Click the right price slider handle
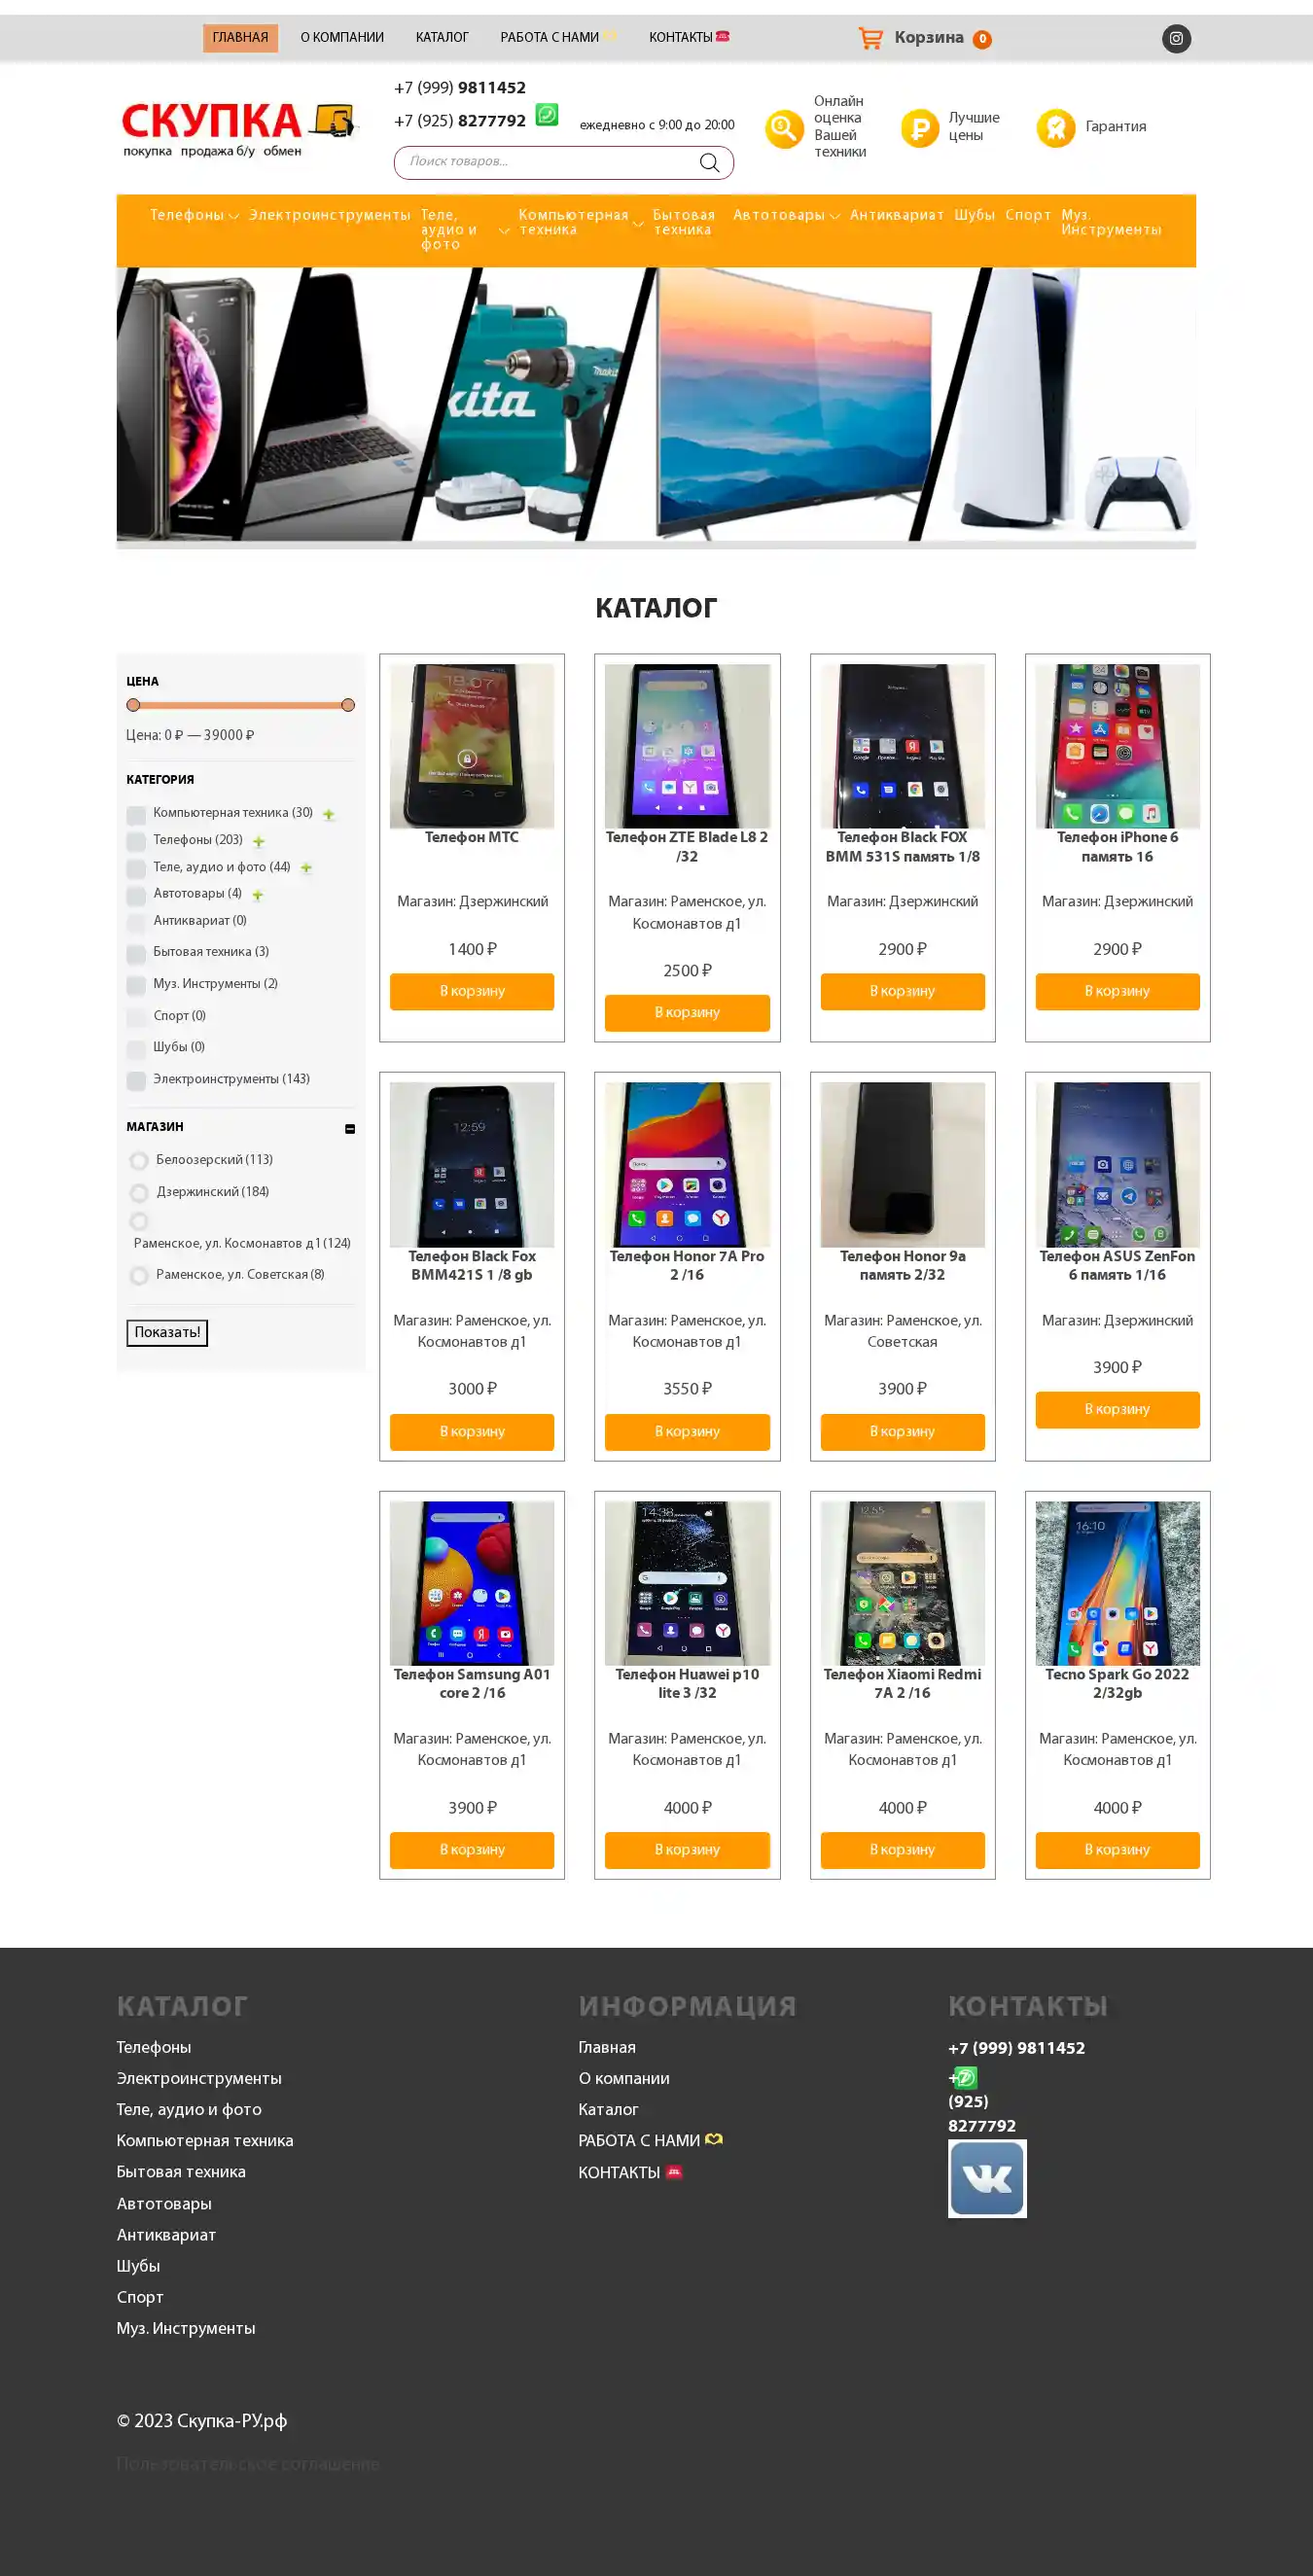The width and height of the screenshot is (1313, 2576). (x=348, y=705)
